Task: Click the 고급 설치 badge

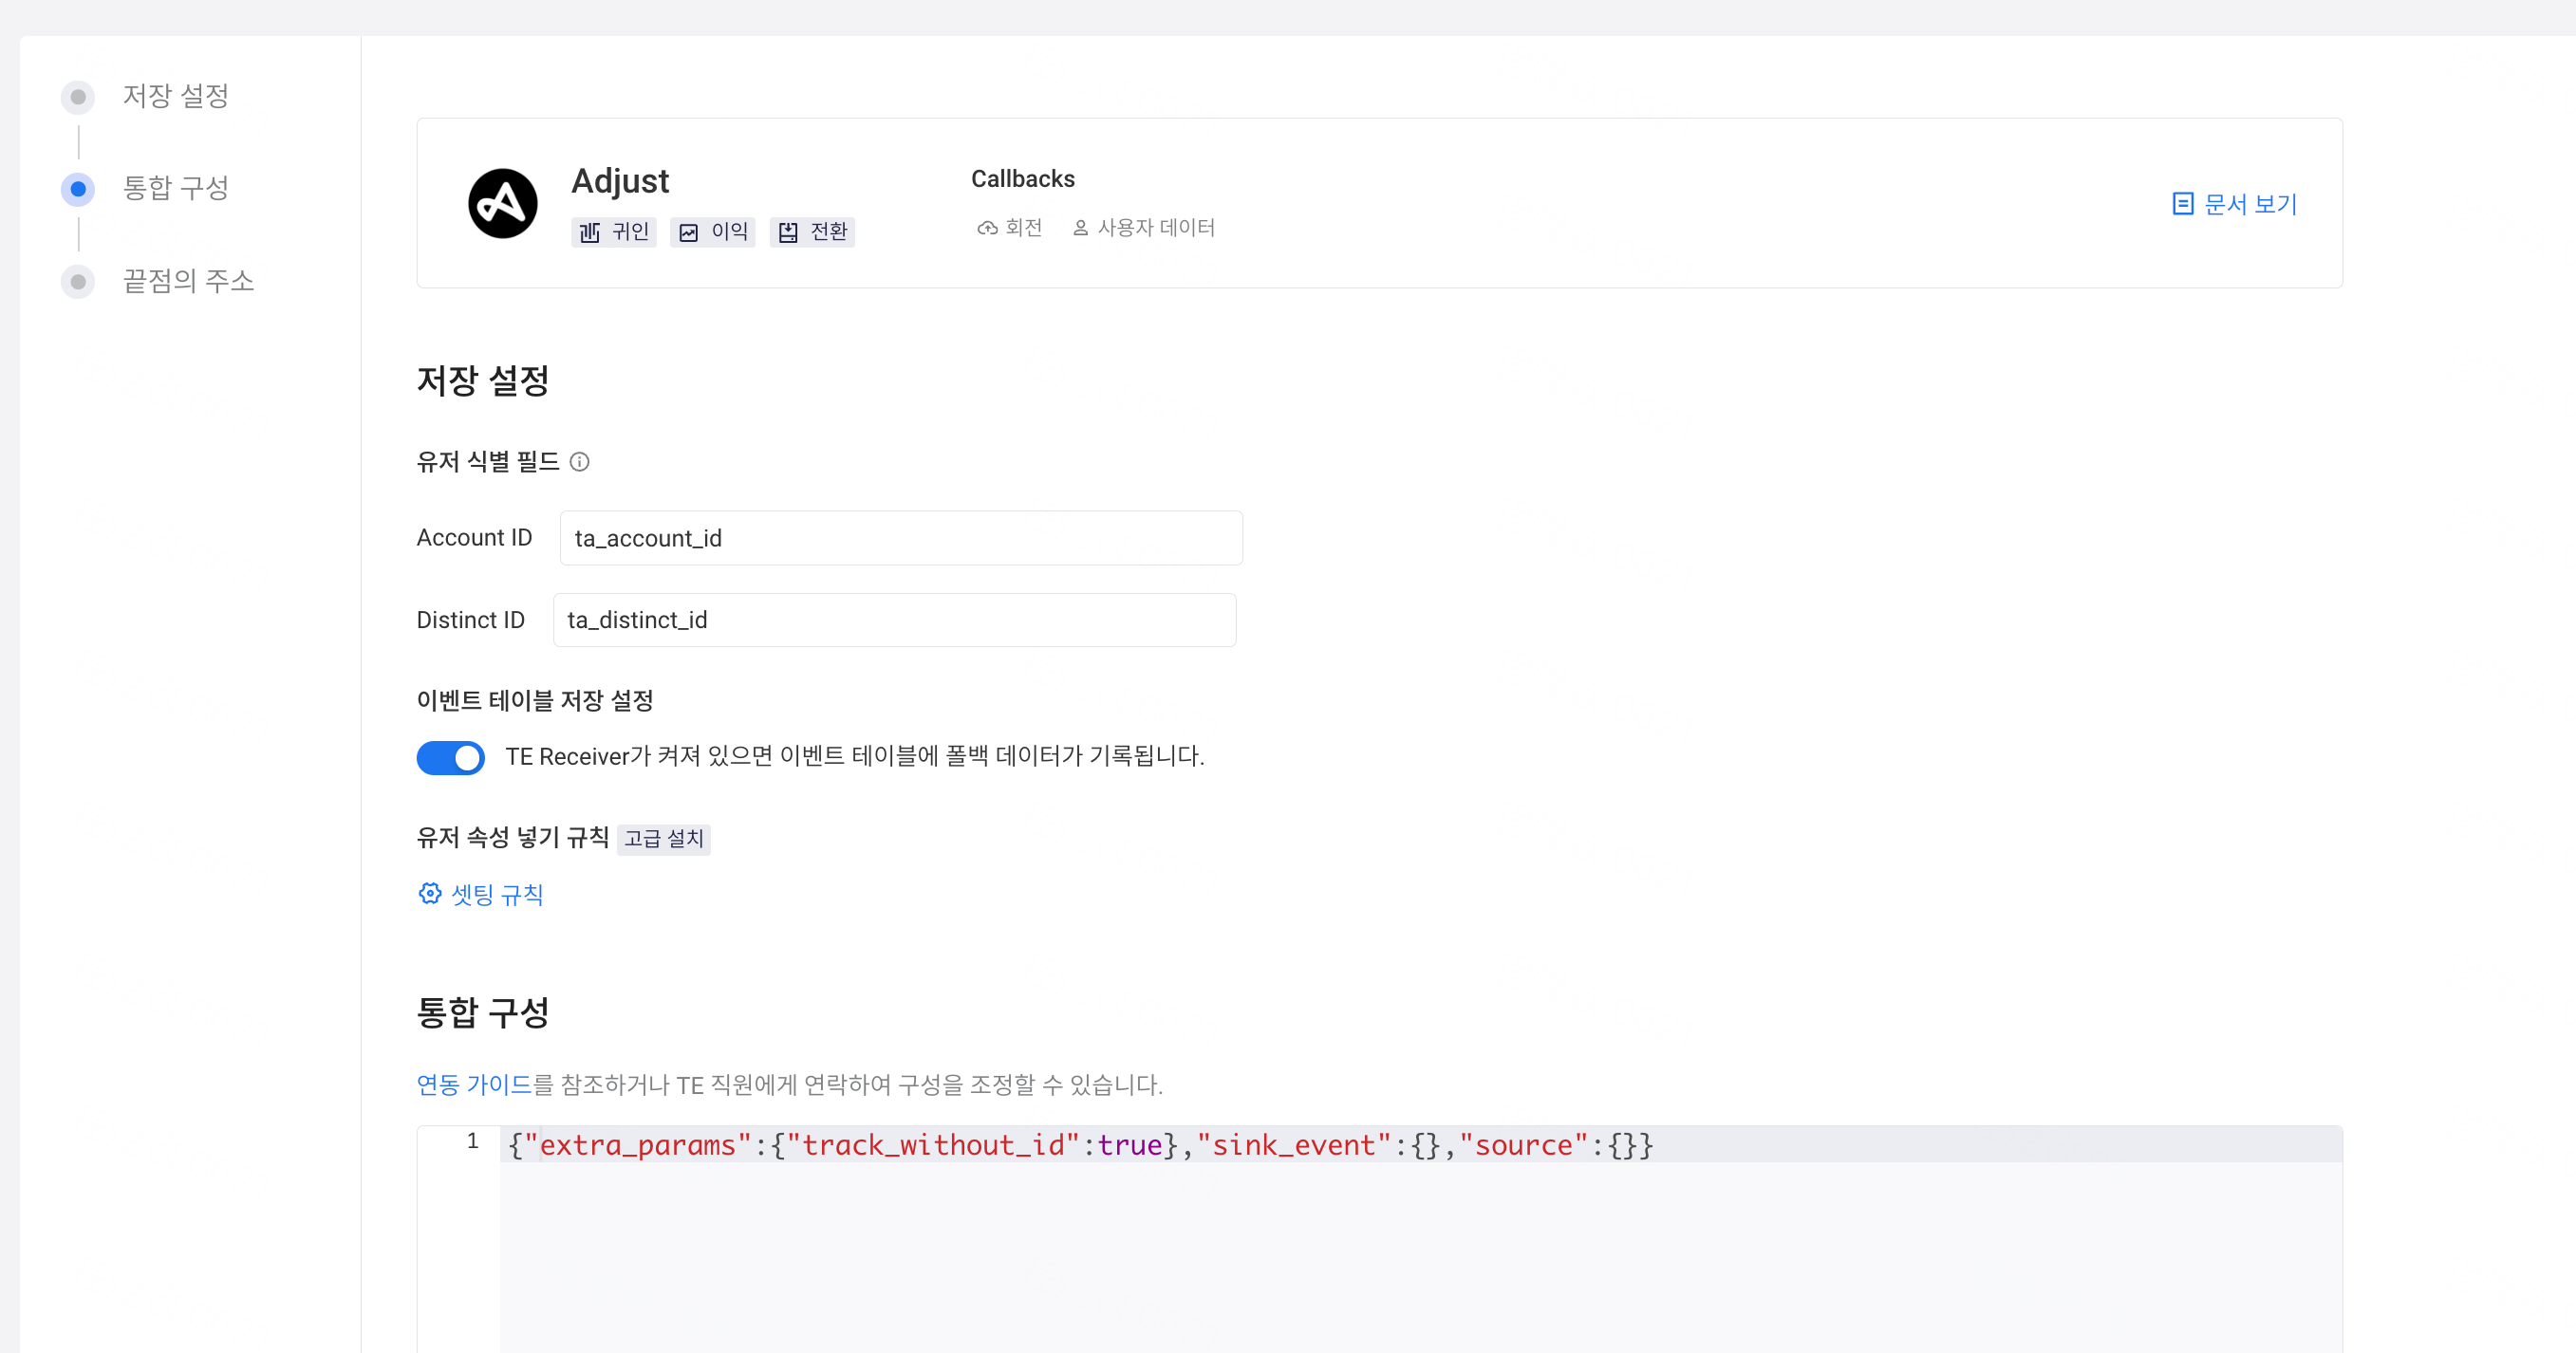Action: pyautogui.click(x=664, y=839)
